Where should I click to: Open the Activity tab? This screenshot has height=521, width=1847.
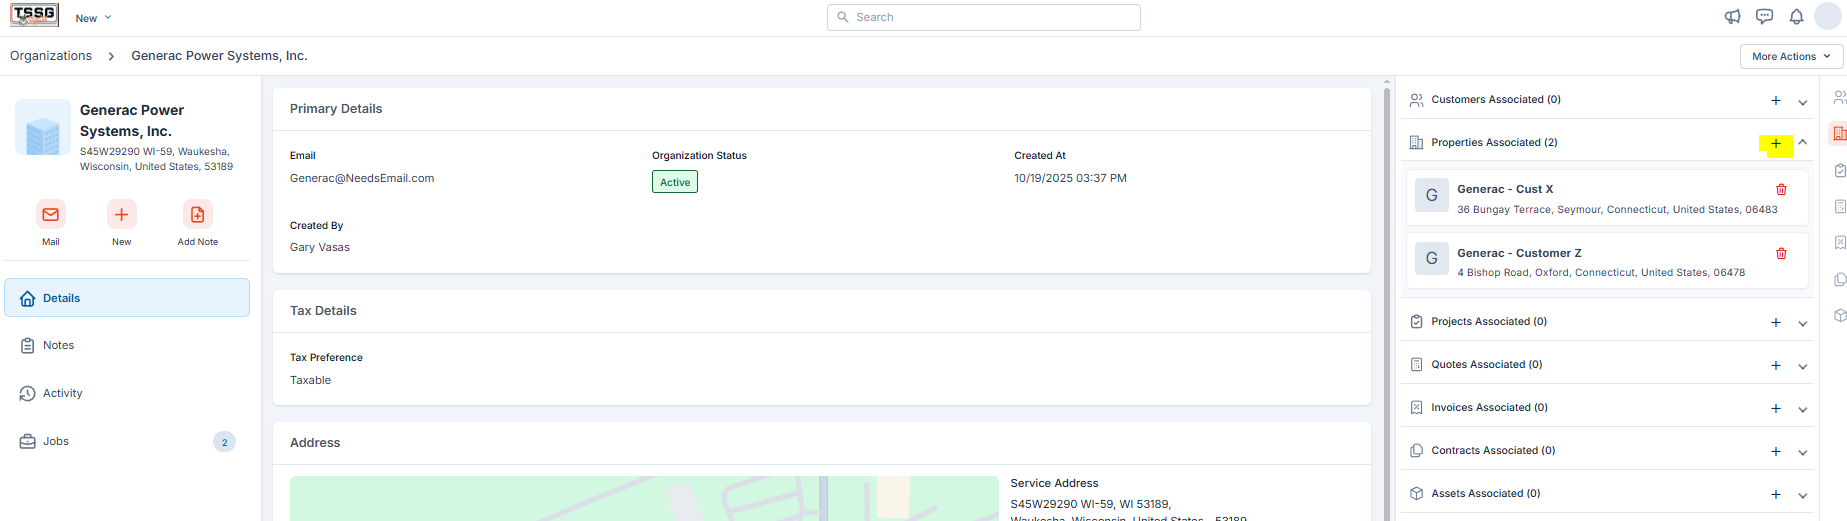(x=62, y=394)
